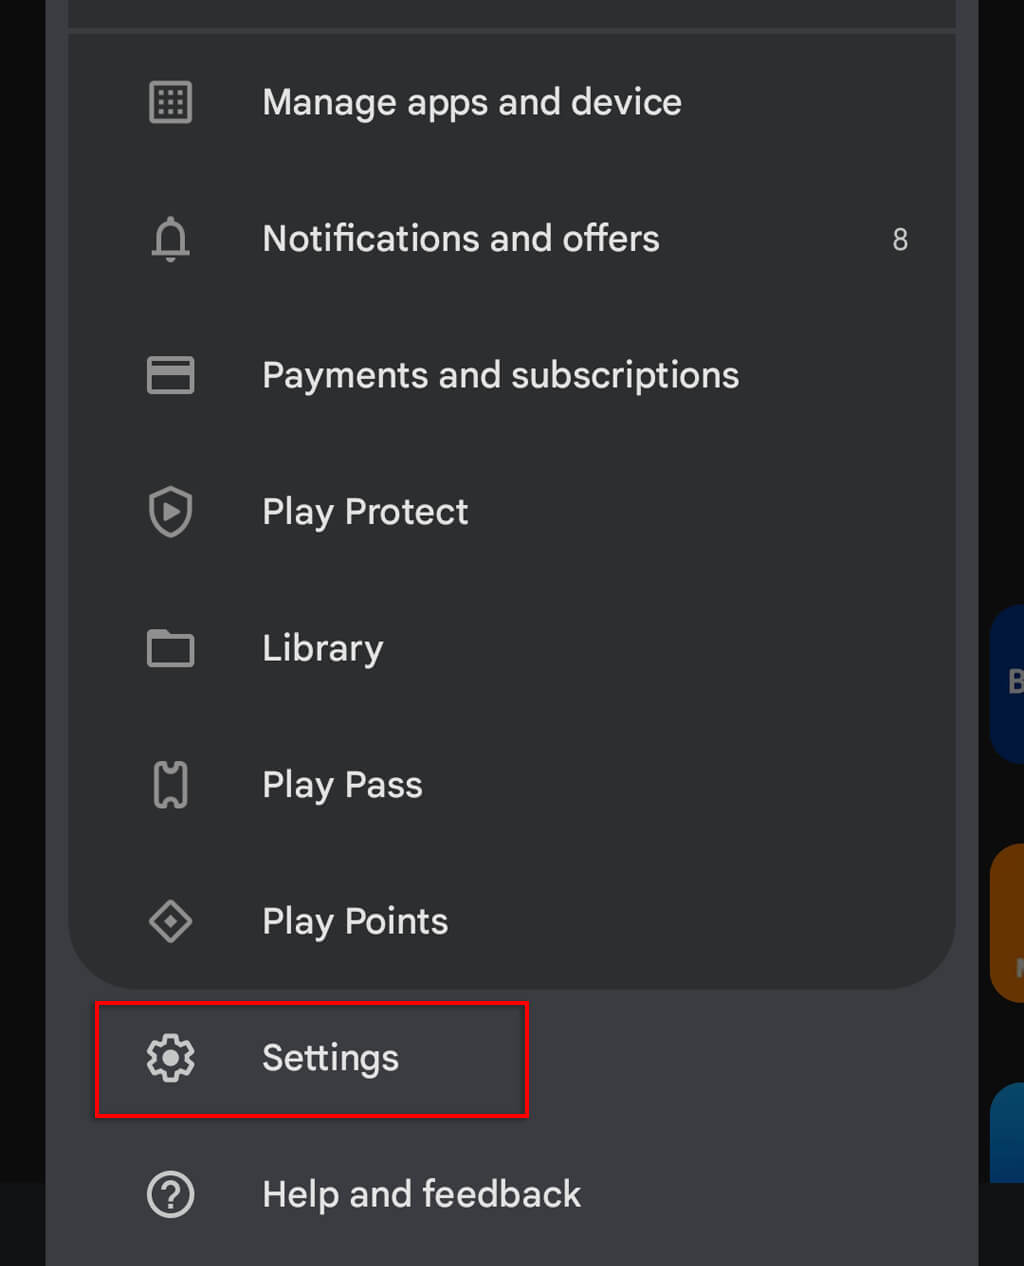Open the Settings text link

pos(330,1058)
